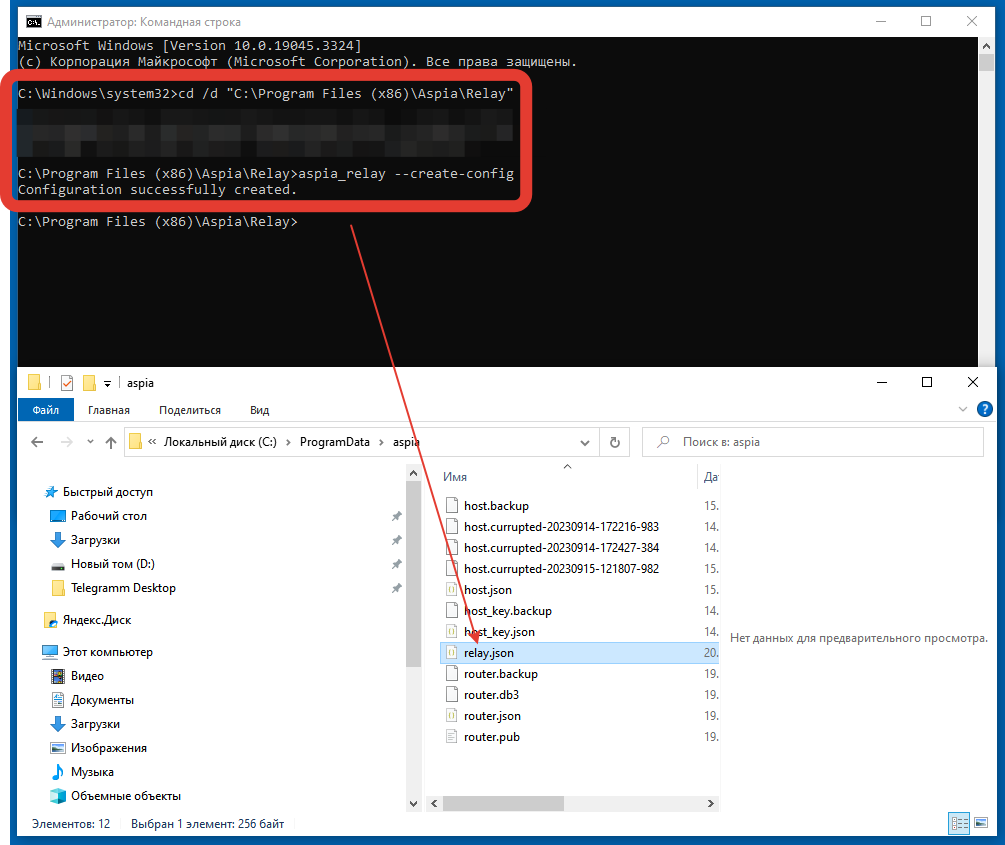The width and height of the screenshot is (1005, 845).
Task: Refresh the aspia folder view
Action: click(615, 442)
